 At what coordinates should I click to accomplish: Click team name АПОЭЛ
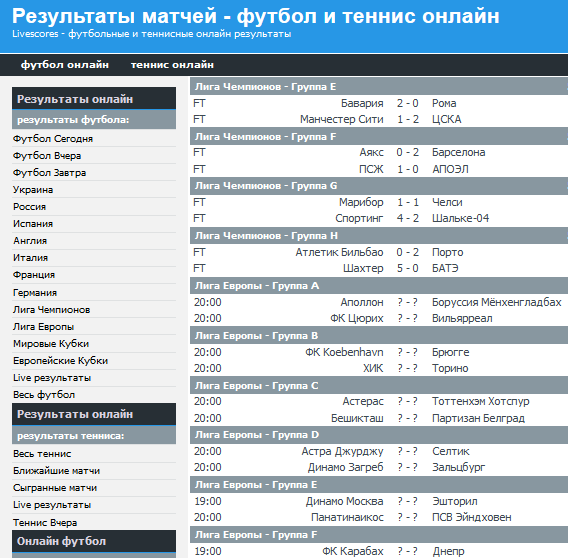point(450,170)
